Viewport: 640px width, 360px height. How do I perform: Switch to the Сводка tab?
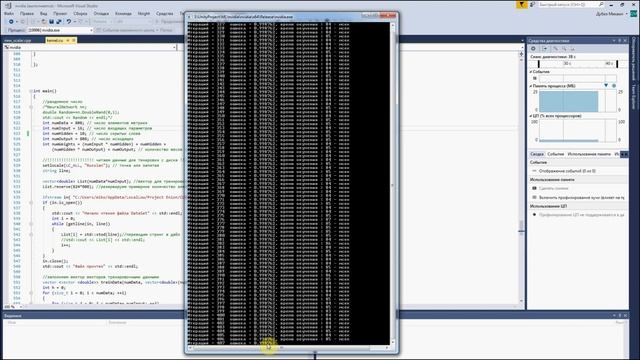(537, 154)
